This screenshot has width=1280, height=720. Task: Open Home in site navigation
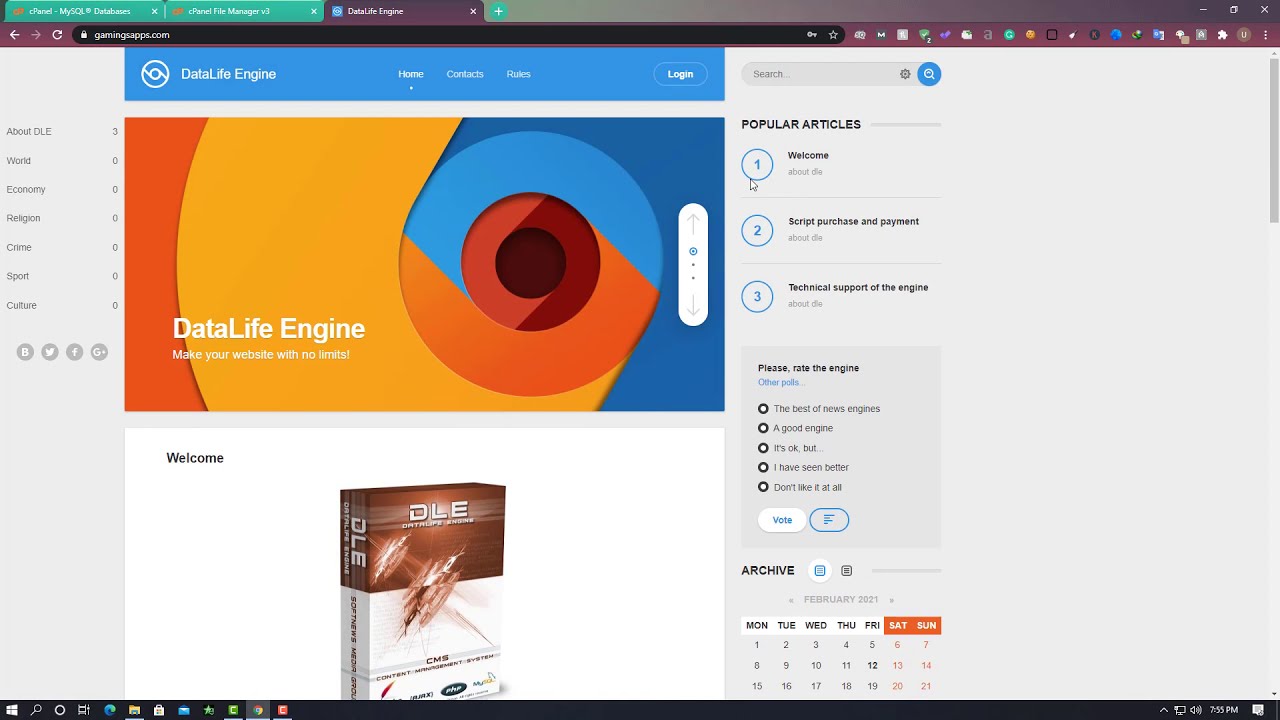pyautogui.click(x=411, y=74)
